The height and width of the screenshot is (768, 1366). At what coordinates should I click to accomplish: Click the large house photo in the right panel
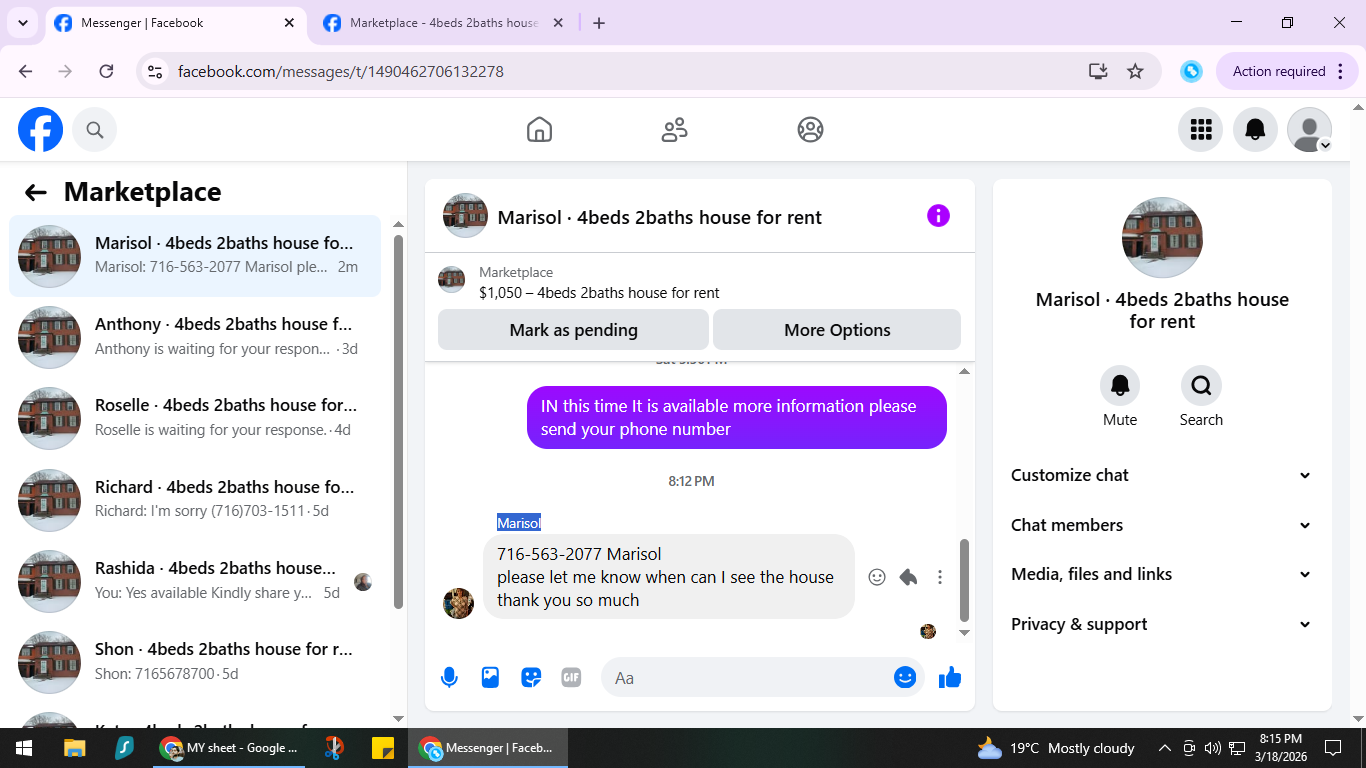coord(1162,238)
